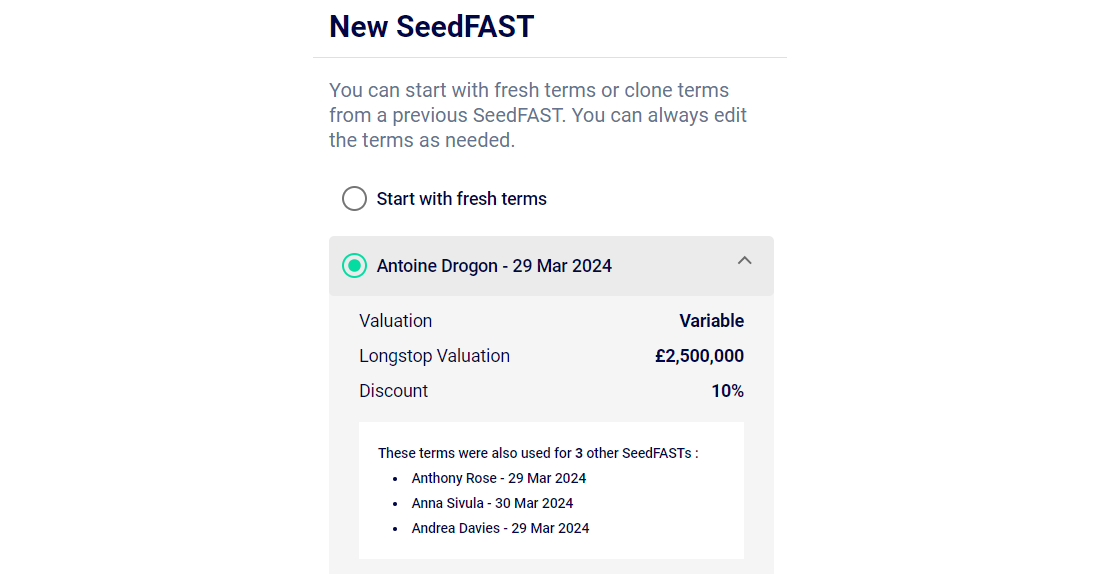
Task: Click "Anthony Rose - 29 Mar 2024" list entry
Action: tap(499, 478)
